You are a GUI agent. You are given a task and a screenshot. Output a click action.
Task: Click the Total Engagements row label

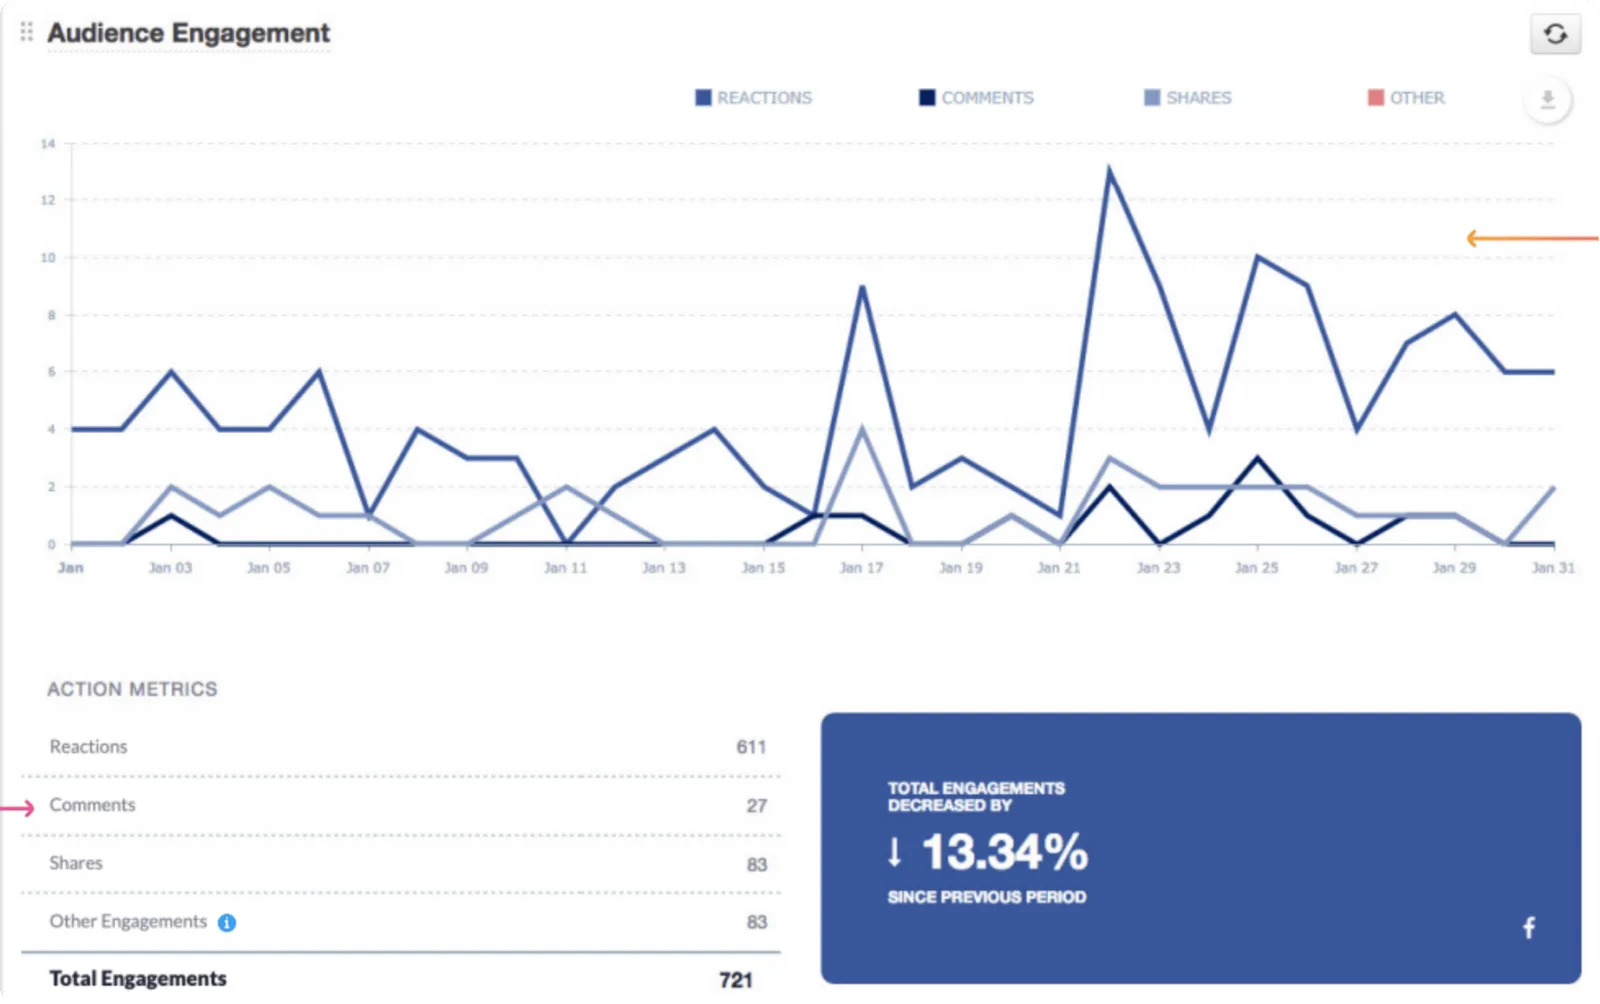[138, 979]
